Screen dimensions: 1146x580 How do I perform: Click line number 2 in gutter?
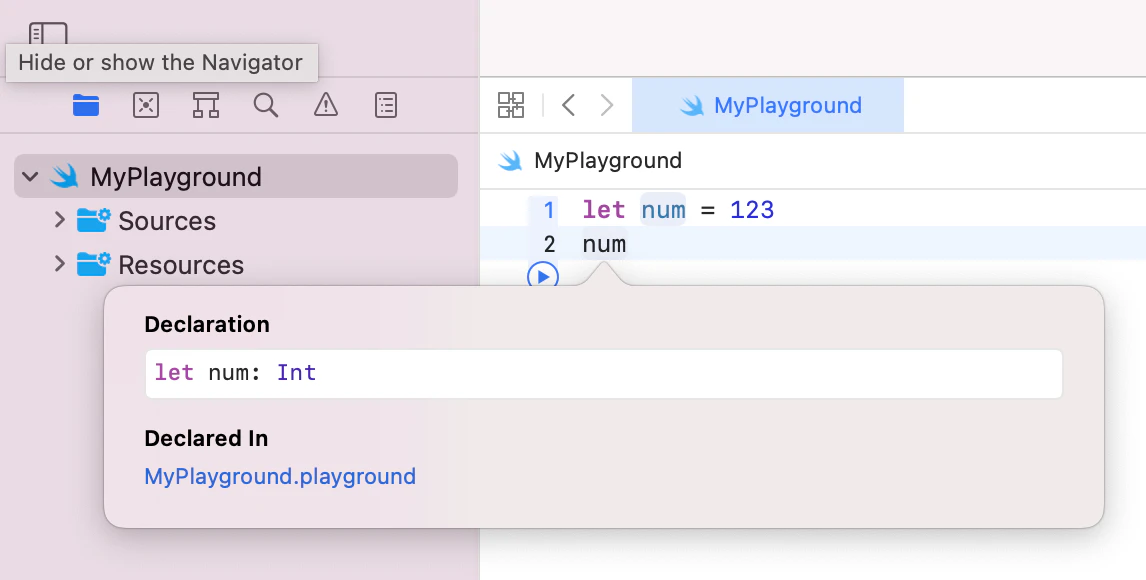coord(549,244)
